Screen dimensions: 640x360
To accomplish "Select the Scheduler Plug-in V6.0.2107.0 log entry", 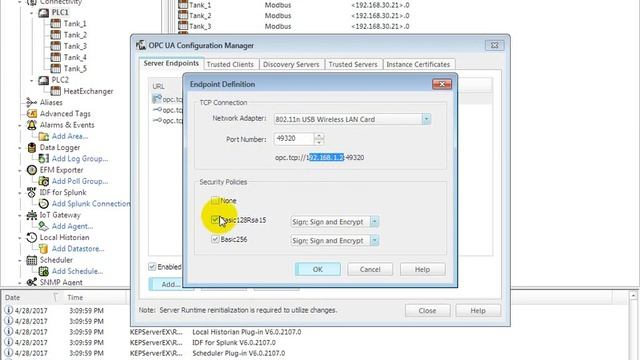I will click(238, 353).
